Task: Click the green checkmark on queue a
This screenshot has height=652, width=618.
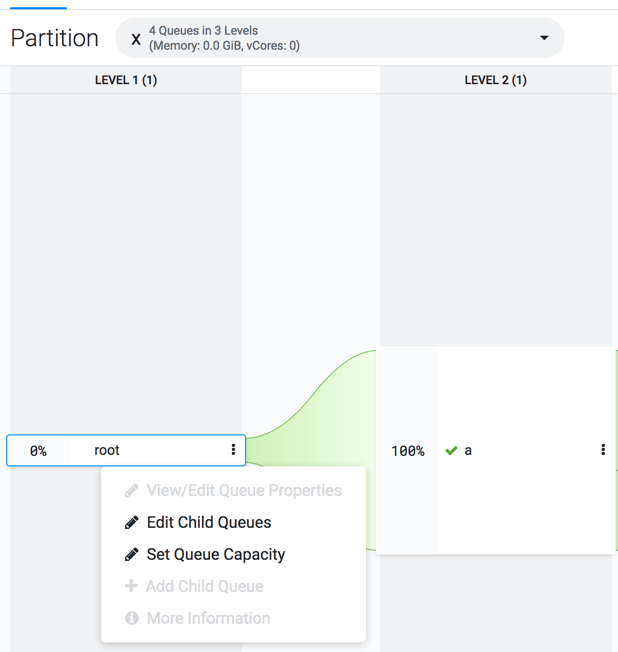Action: click(451, 451)
